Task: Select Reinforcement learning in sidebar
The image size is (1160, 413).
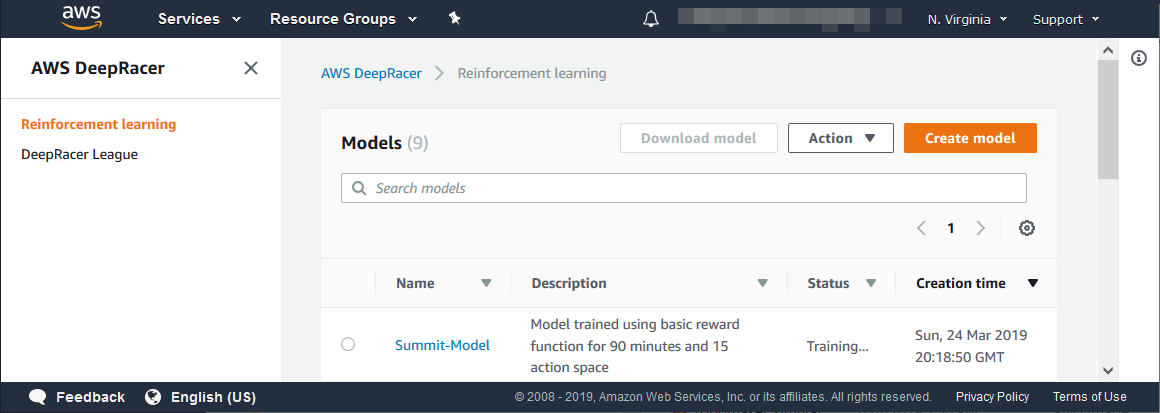Action: 98,125
